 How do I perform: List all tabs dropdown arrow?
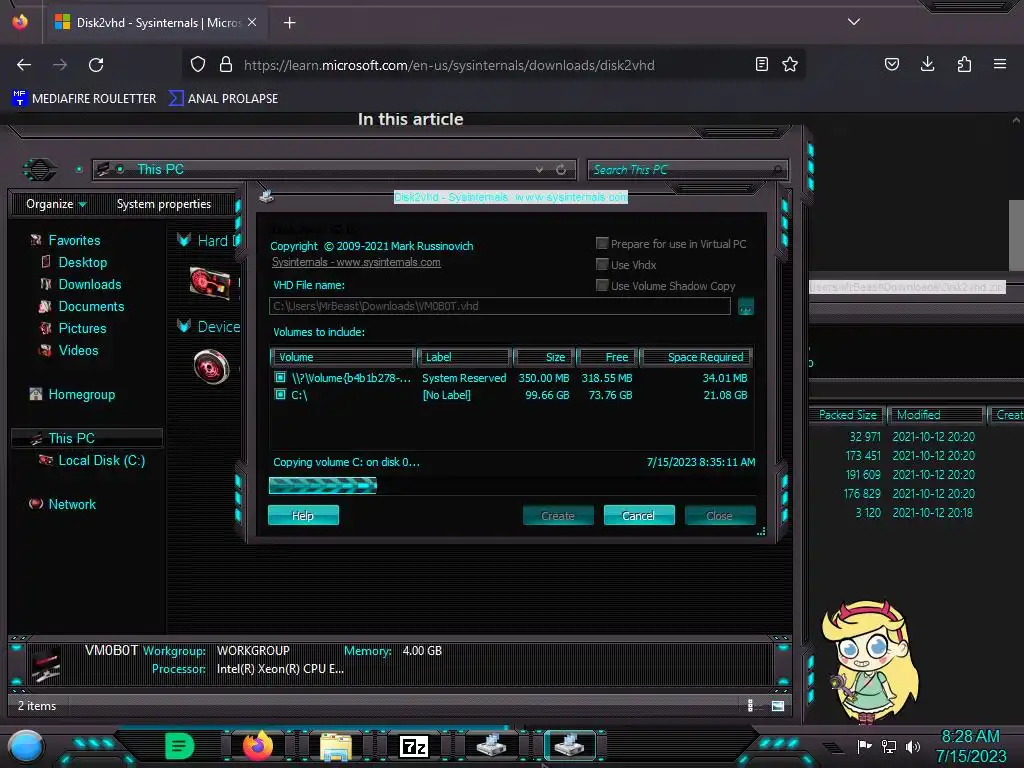click(854, 22)
